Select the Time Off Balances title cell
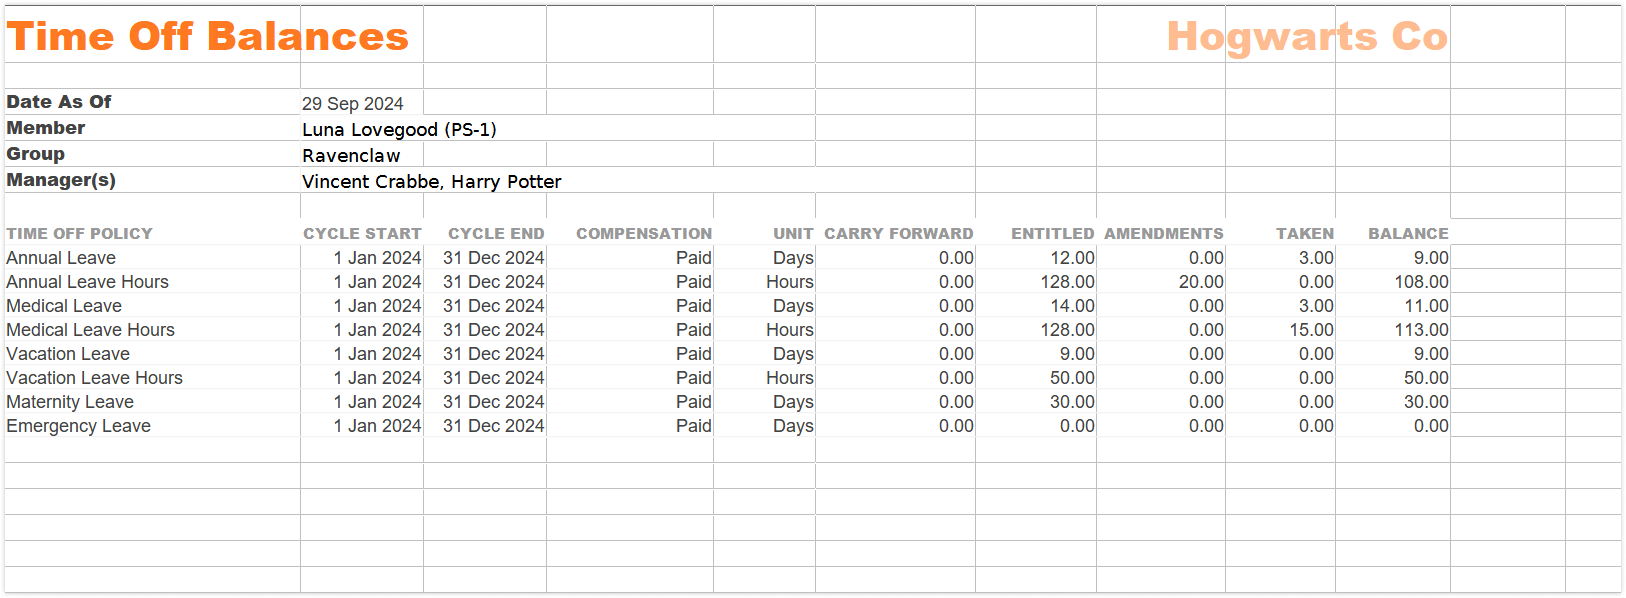The width and height of the screenshot is (1626, 598). (x=208, y=36)
